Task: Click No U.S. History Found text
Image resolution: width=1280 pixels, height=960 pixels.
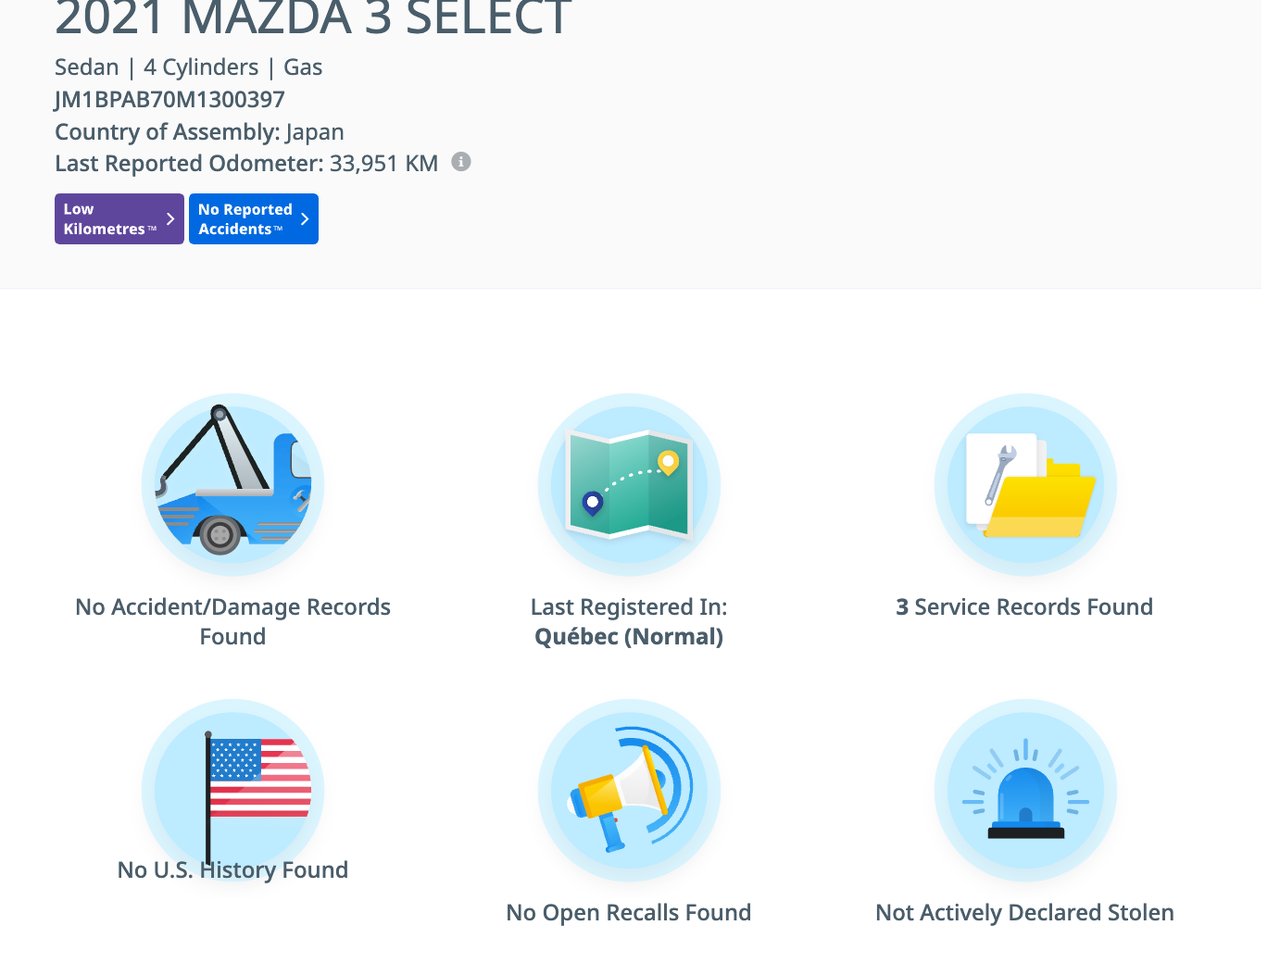Action: click(233, 870)
